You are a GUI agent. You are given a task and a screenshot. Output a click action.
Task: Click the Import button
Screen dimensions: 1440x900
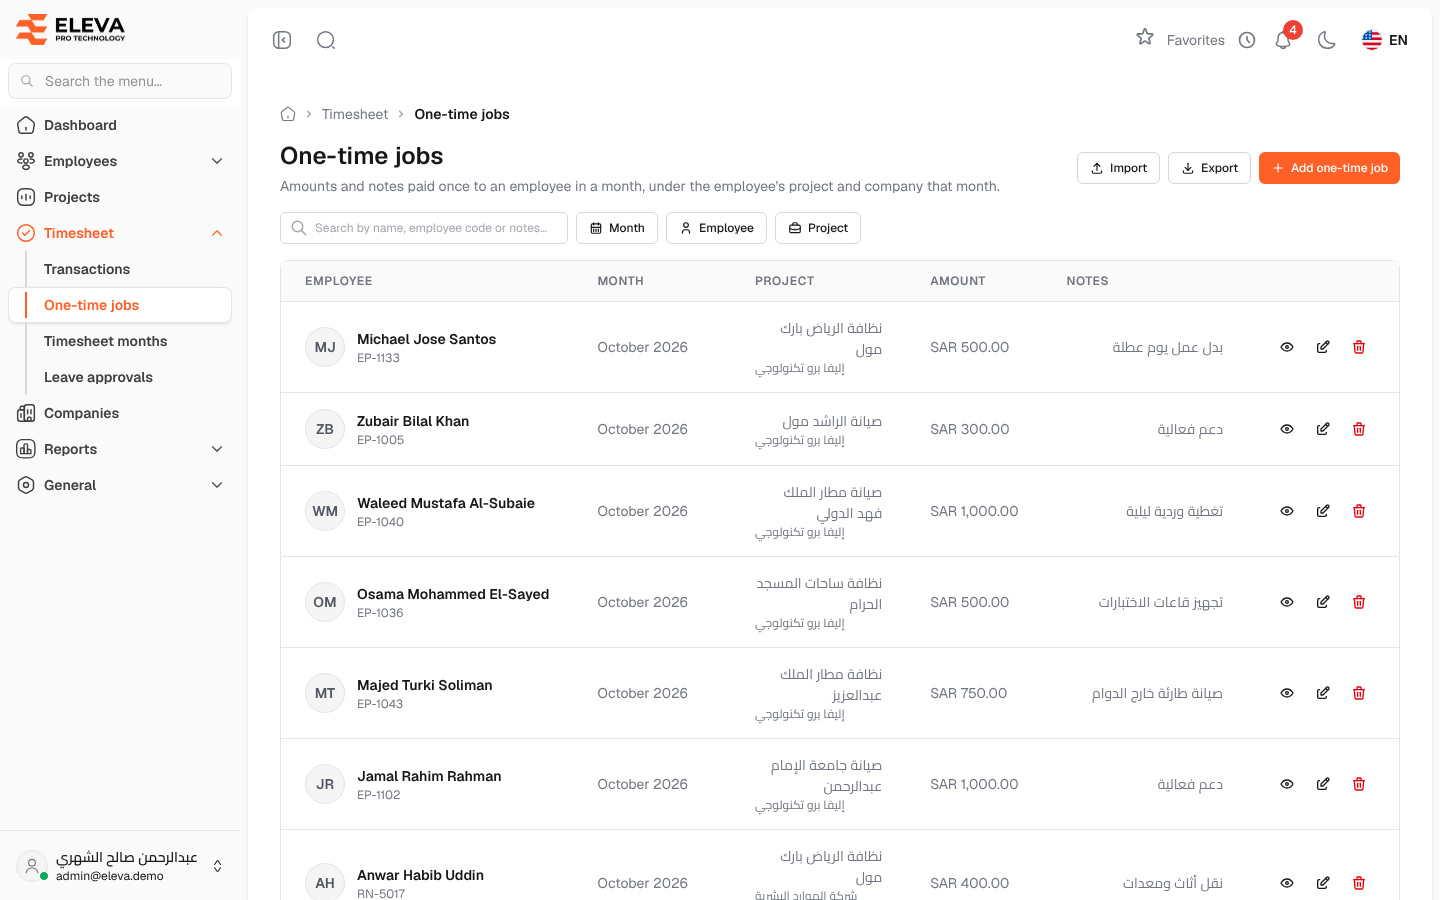tap(1118, 168)
